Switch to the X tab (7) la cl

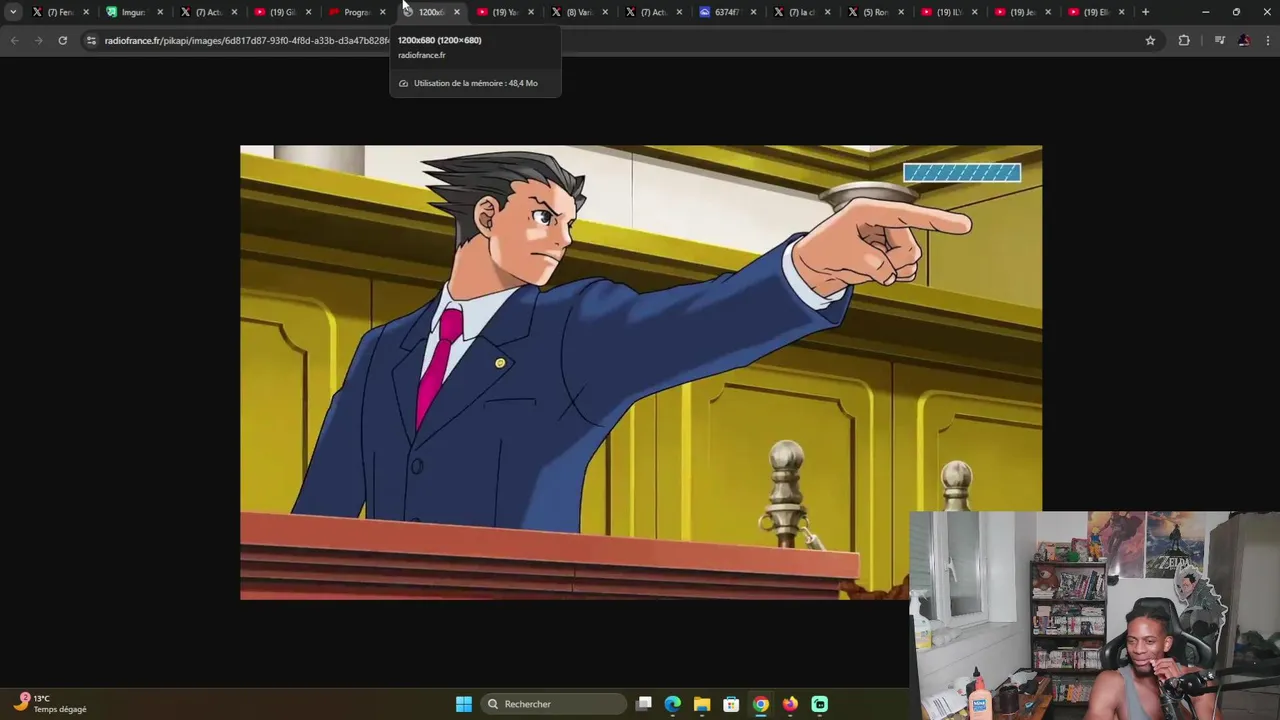[801, 12]
